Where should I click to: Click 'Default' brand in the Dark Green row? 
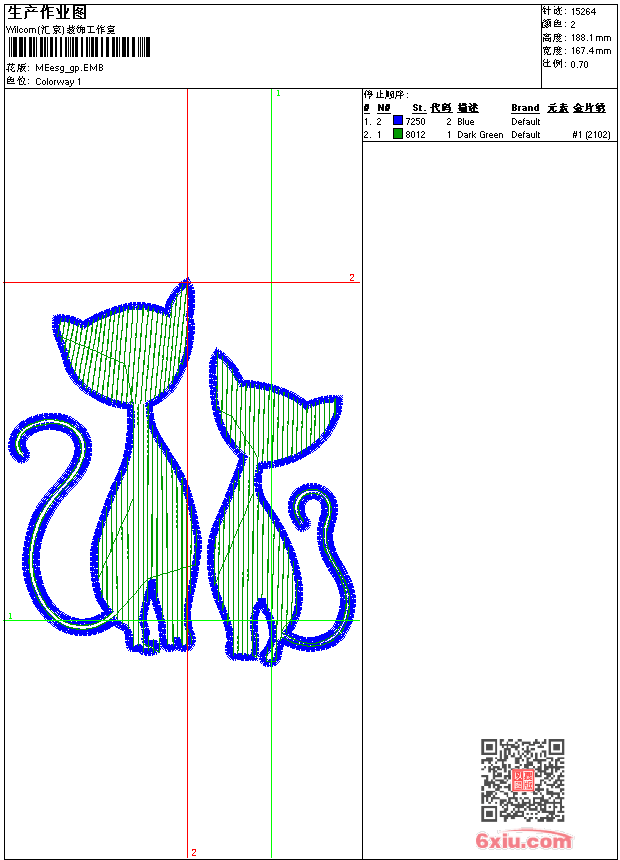[x=526, y=135]
